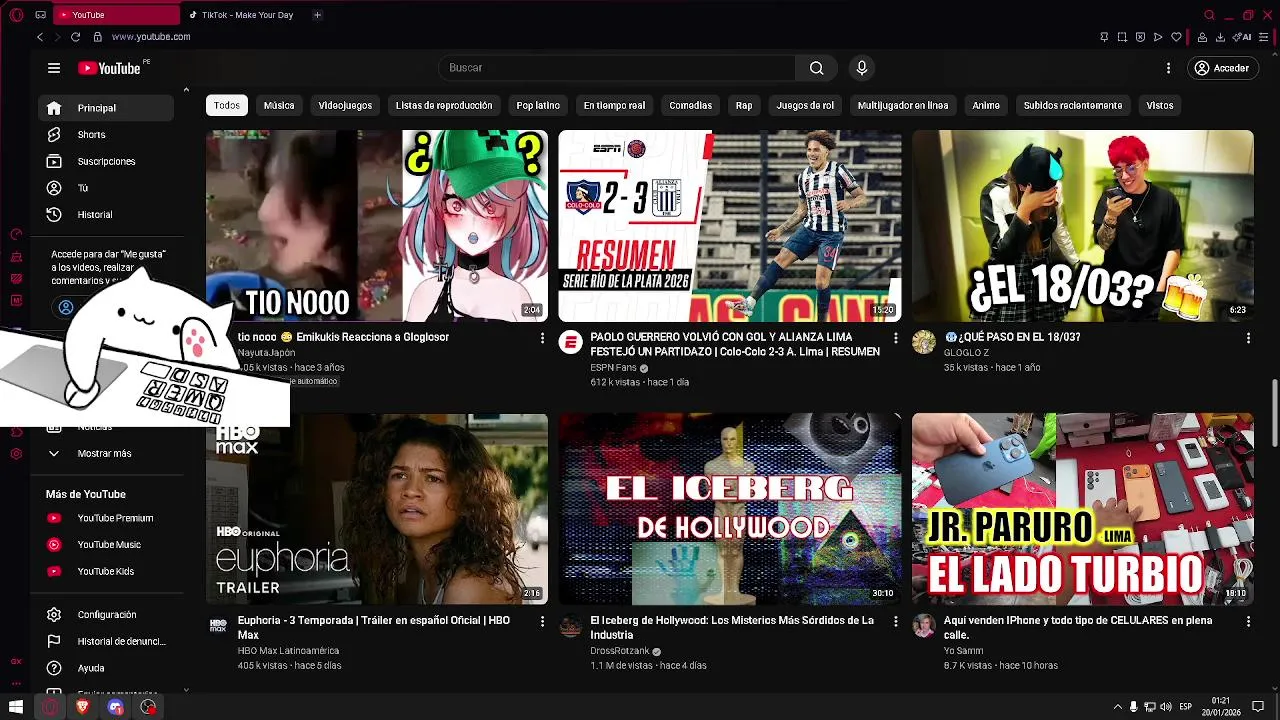The width and height of the screenshot is (1280, 720).
Task: Open the browser downloads icon
Action: click(1220, 37)
